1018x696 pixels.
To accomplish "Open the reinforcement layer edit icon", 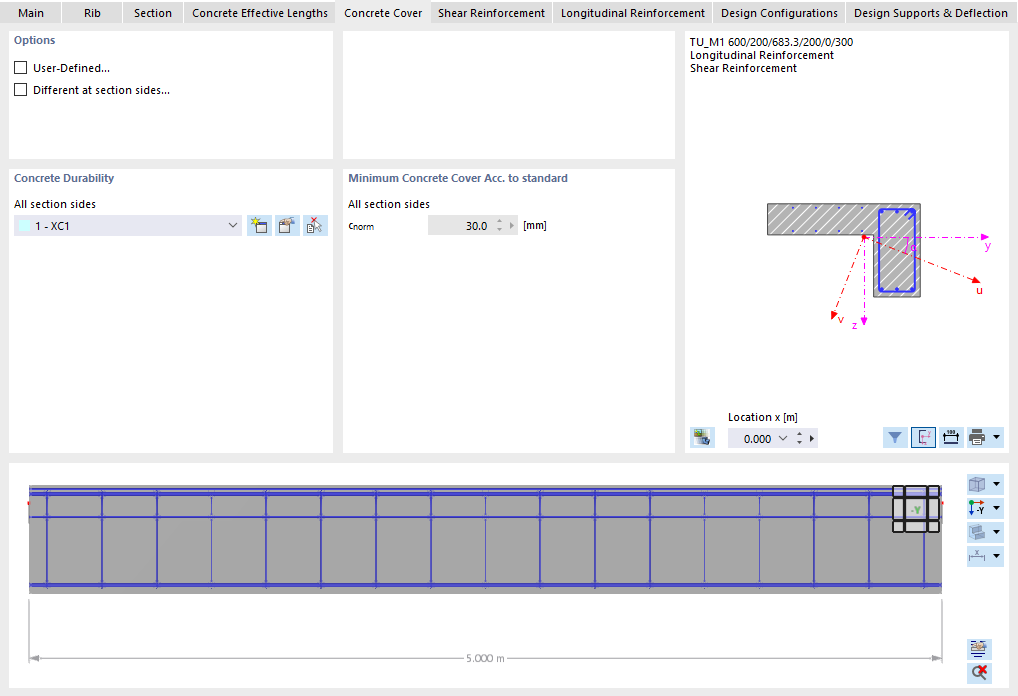I will point(978,648).
